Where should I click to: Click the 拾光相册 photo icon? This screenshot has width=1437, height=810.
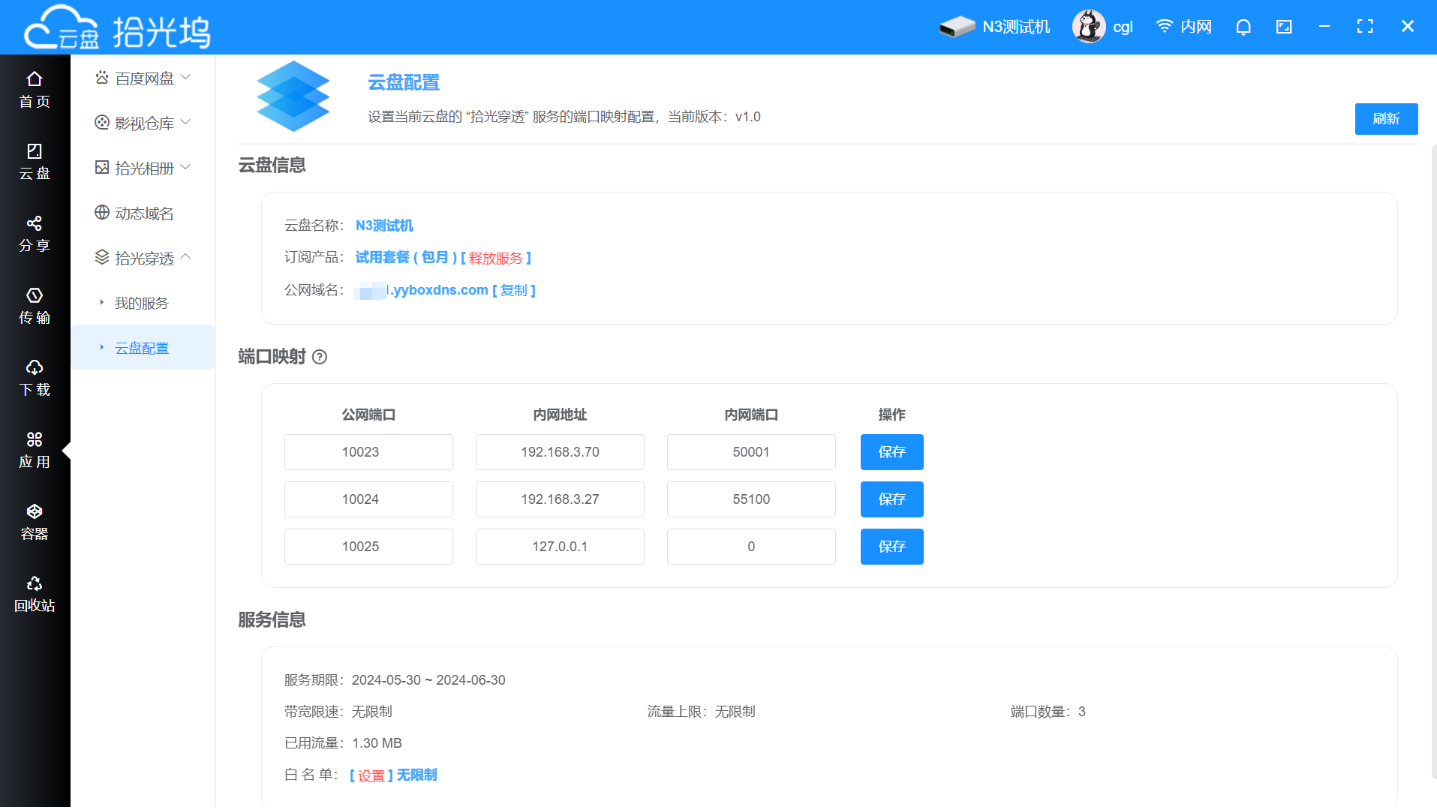tap(102, 167)
